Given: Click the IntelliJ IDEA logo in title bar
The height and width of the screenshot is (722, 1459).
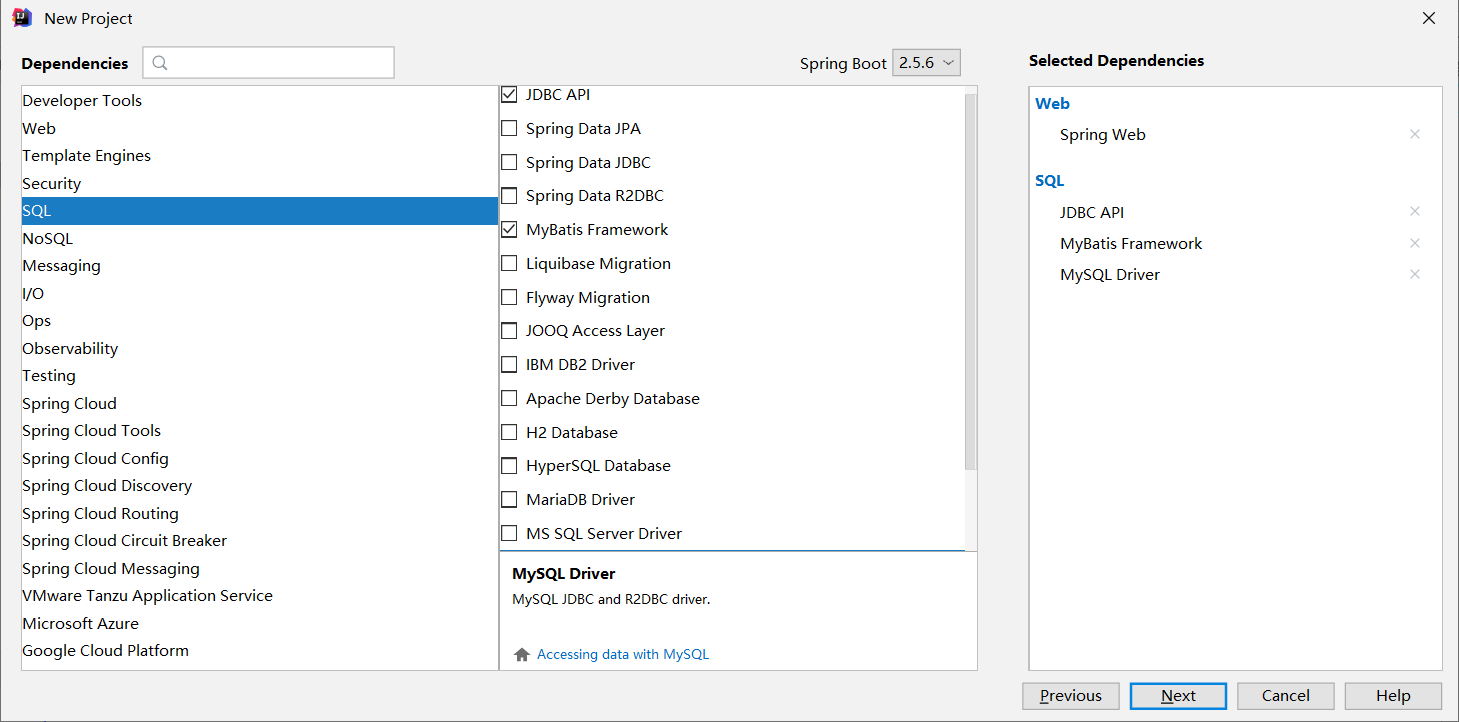Looking at the screenshot, I should (x=21, y=17).
